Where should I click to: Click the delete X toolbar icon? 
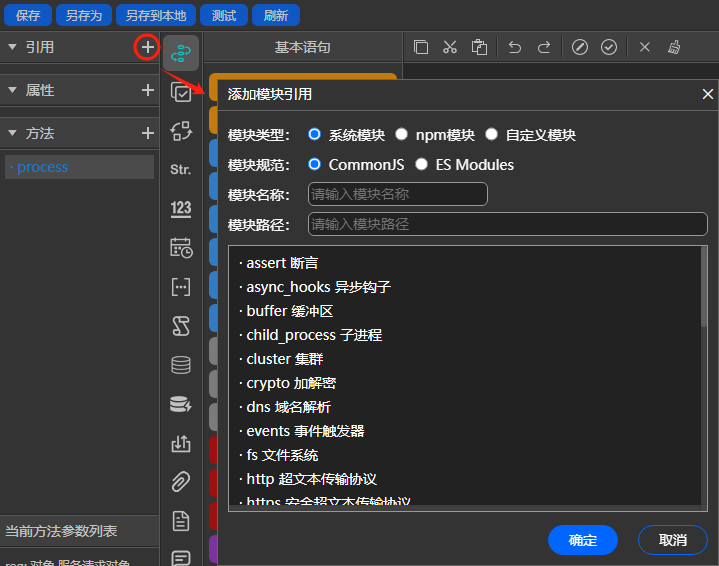click(x=645, y=47)
